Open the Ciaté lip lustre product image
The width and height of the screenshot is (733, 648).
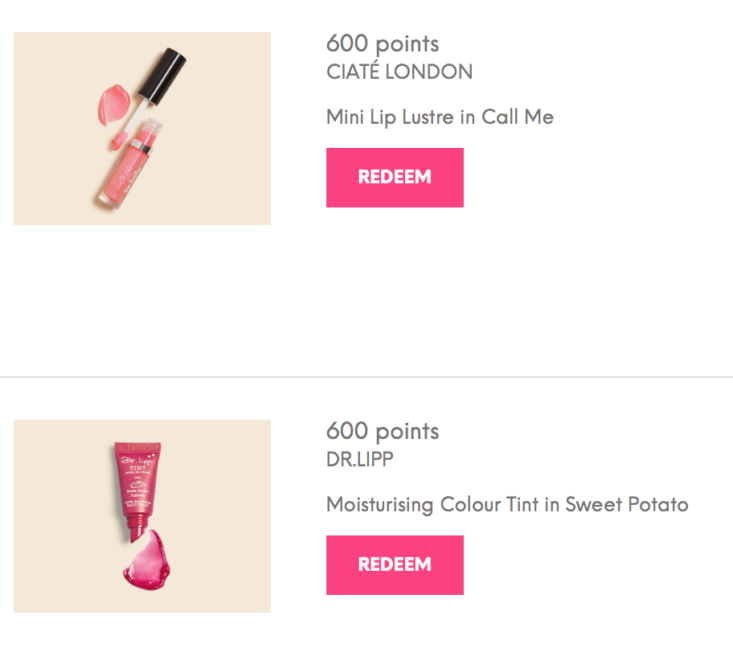tap(142, 129)
